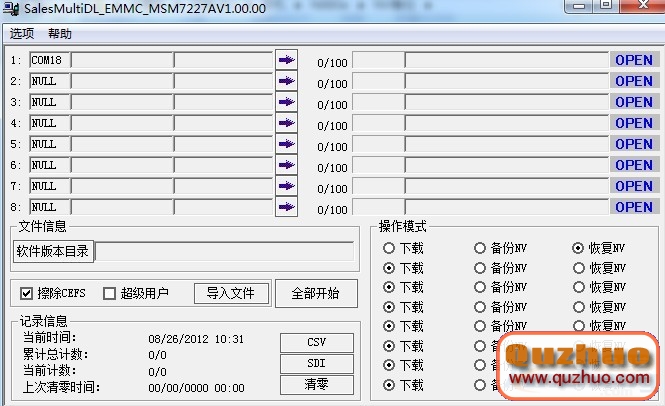Screen dimensions: 665x406
Task: Select 下载 radio in seventh mode row
Action: click(389, 365)
